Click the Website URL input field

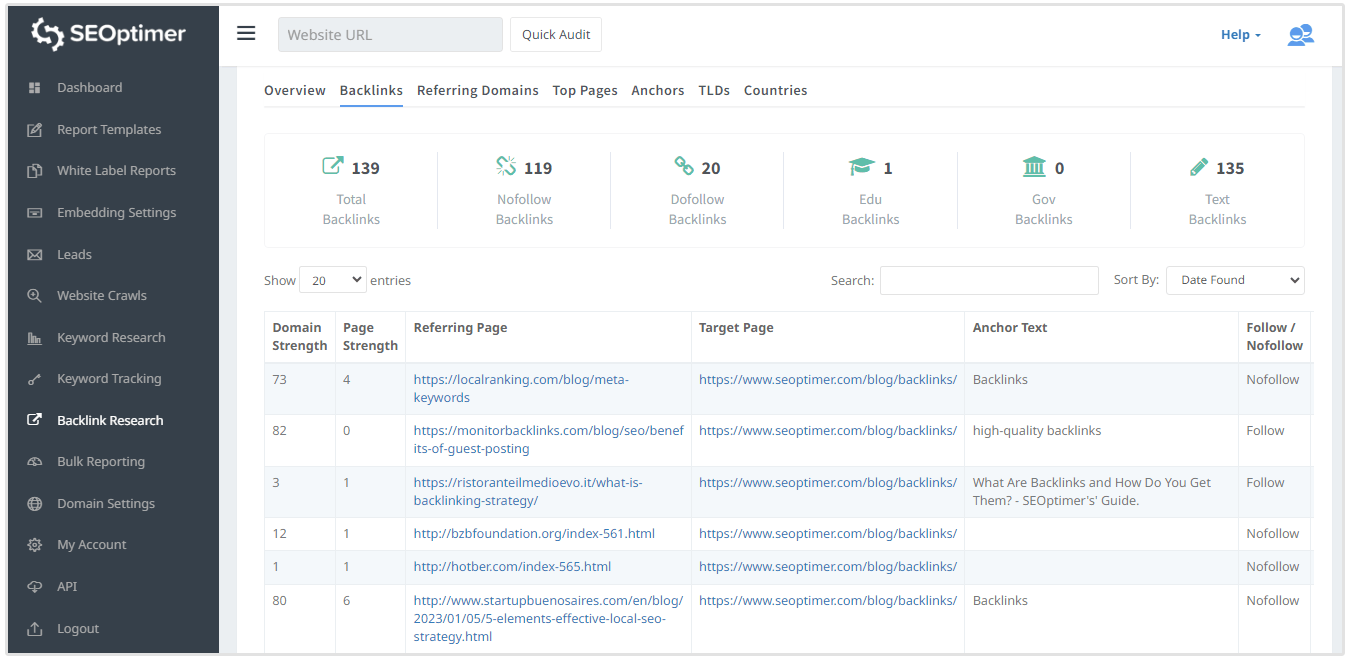pos(390,35)
